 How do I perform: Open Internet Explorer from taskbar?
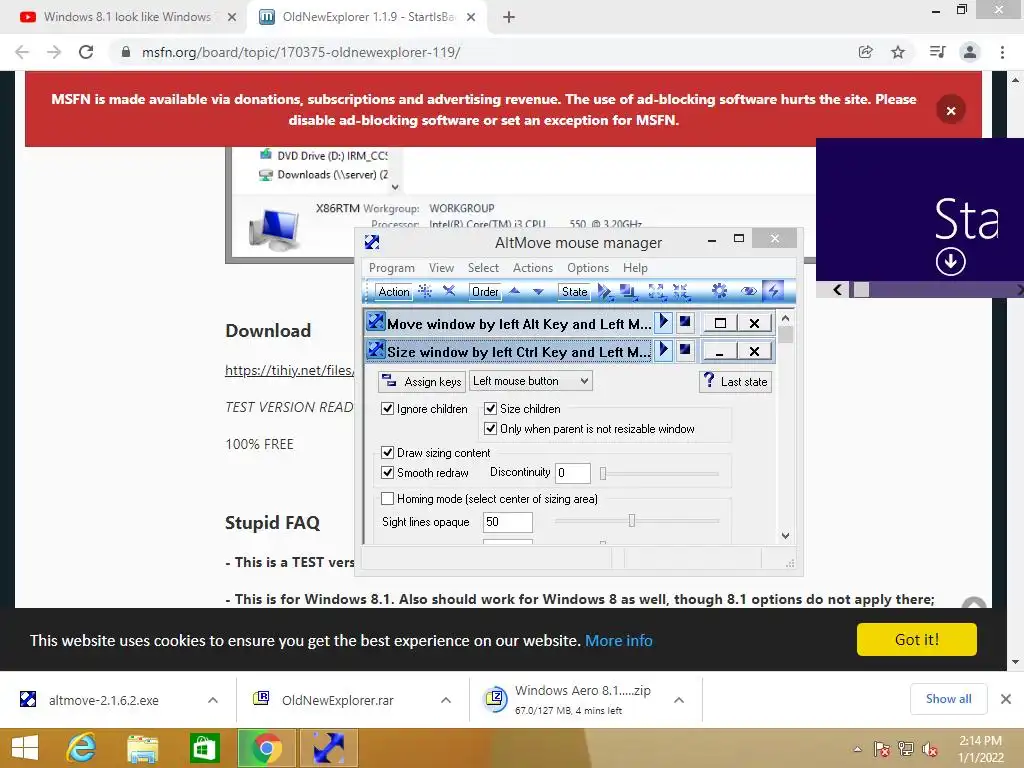coord(82,748)
